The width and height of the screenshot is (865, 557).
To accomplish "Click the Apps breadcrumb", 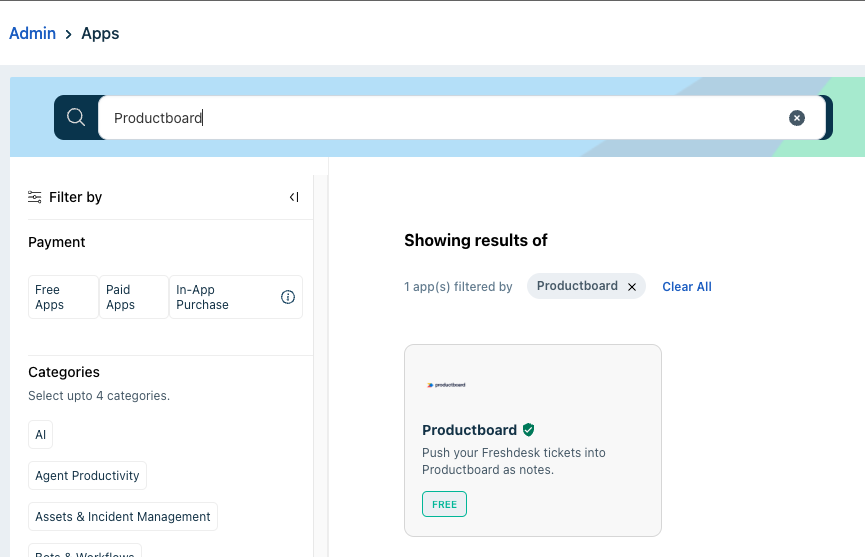I will coord(100,33).
